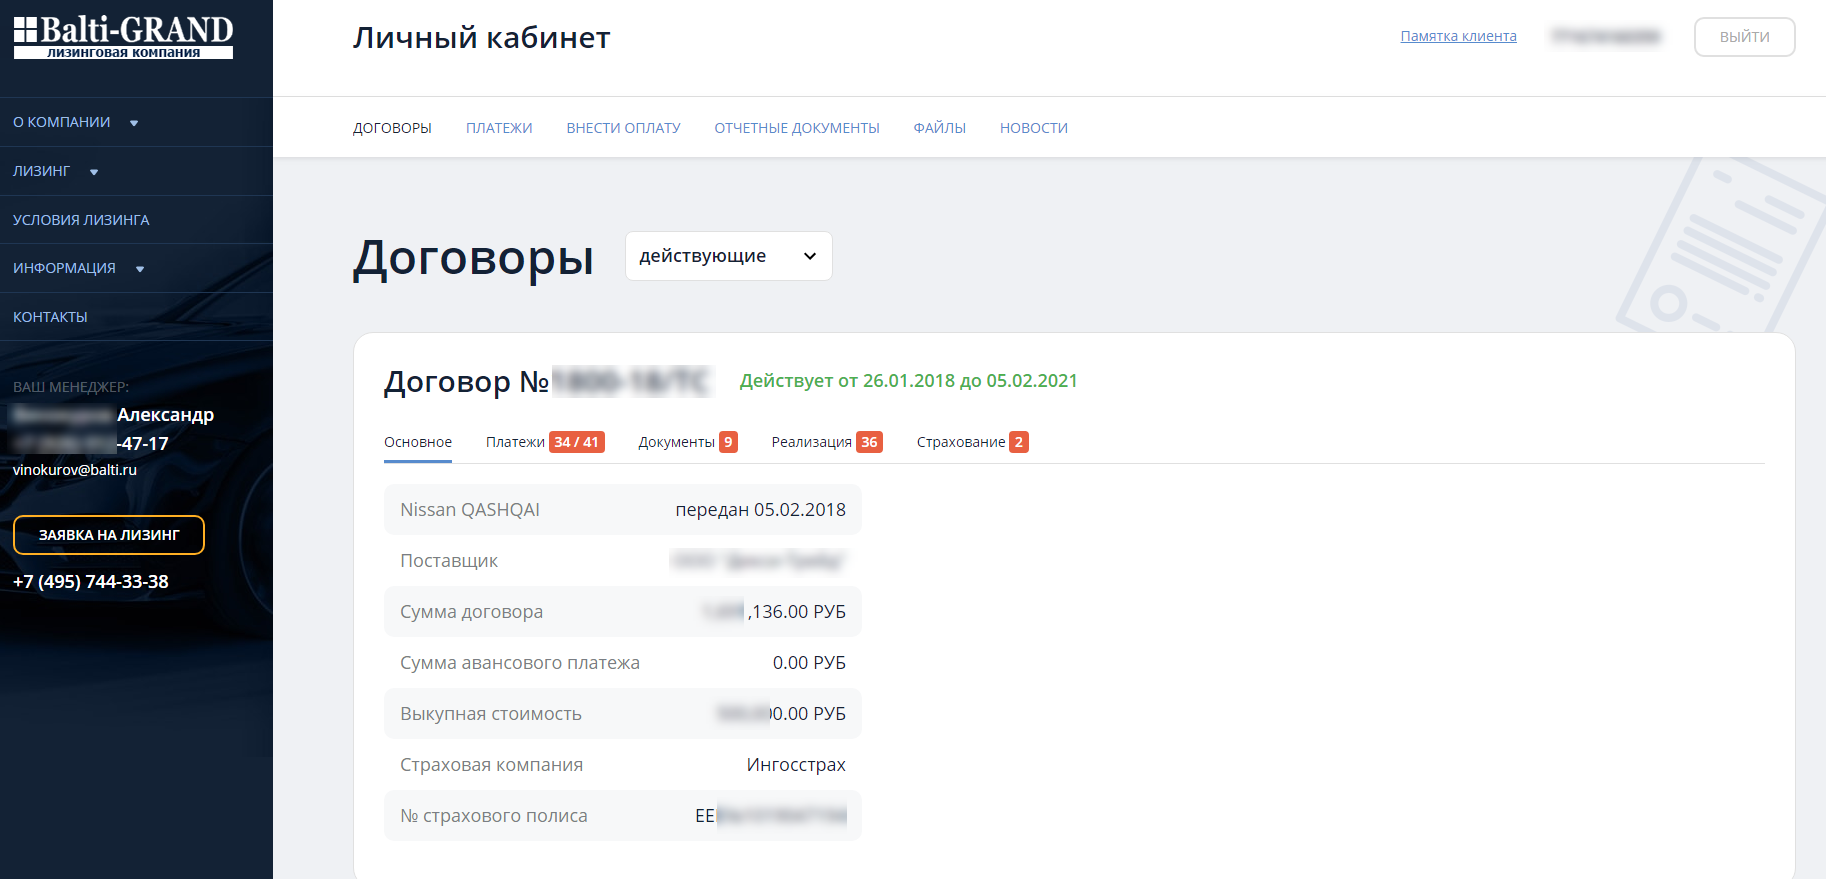Open the ФАЙЛЫ section
Viewport: 1826px width, 879px height.
pos(939,128)
